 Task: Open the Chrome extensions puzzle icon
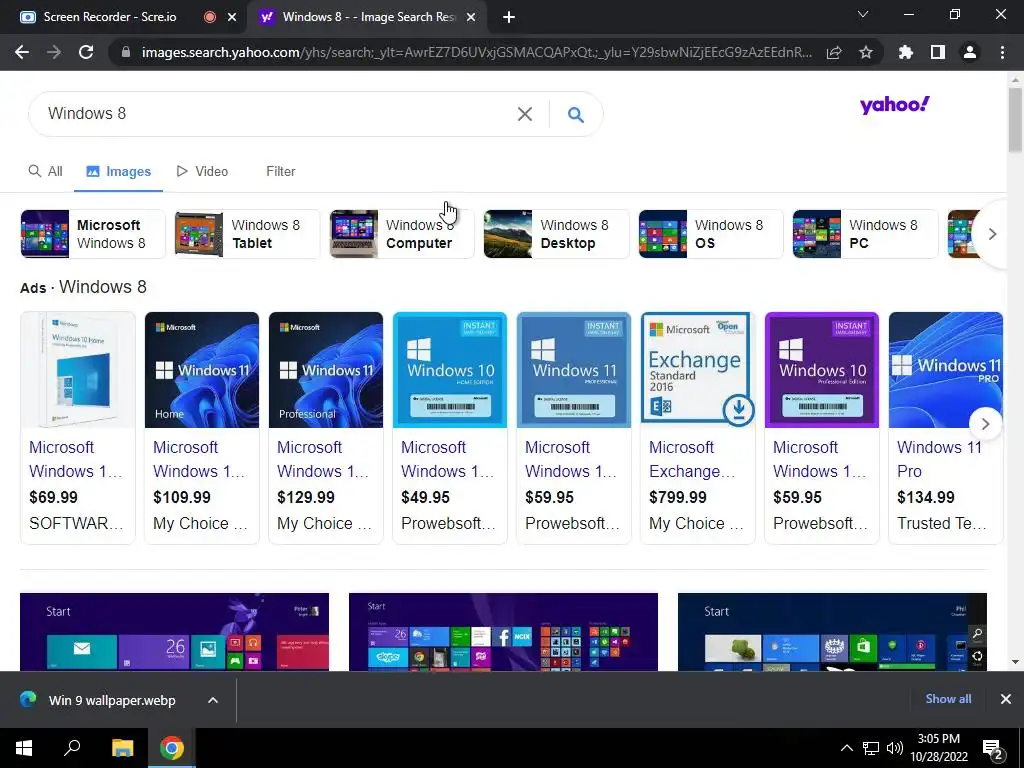pyautogui.click(x=906, y=52)
